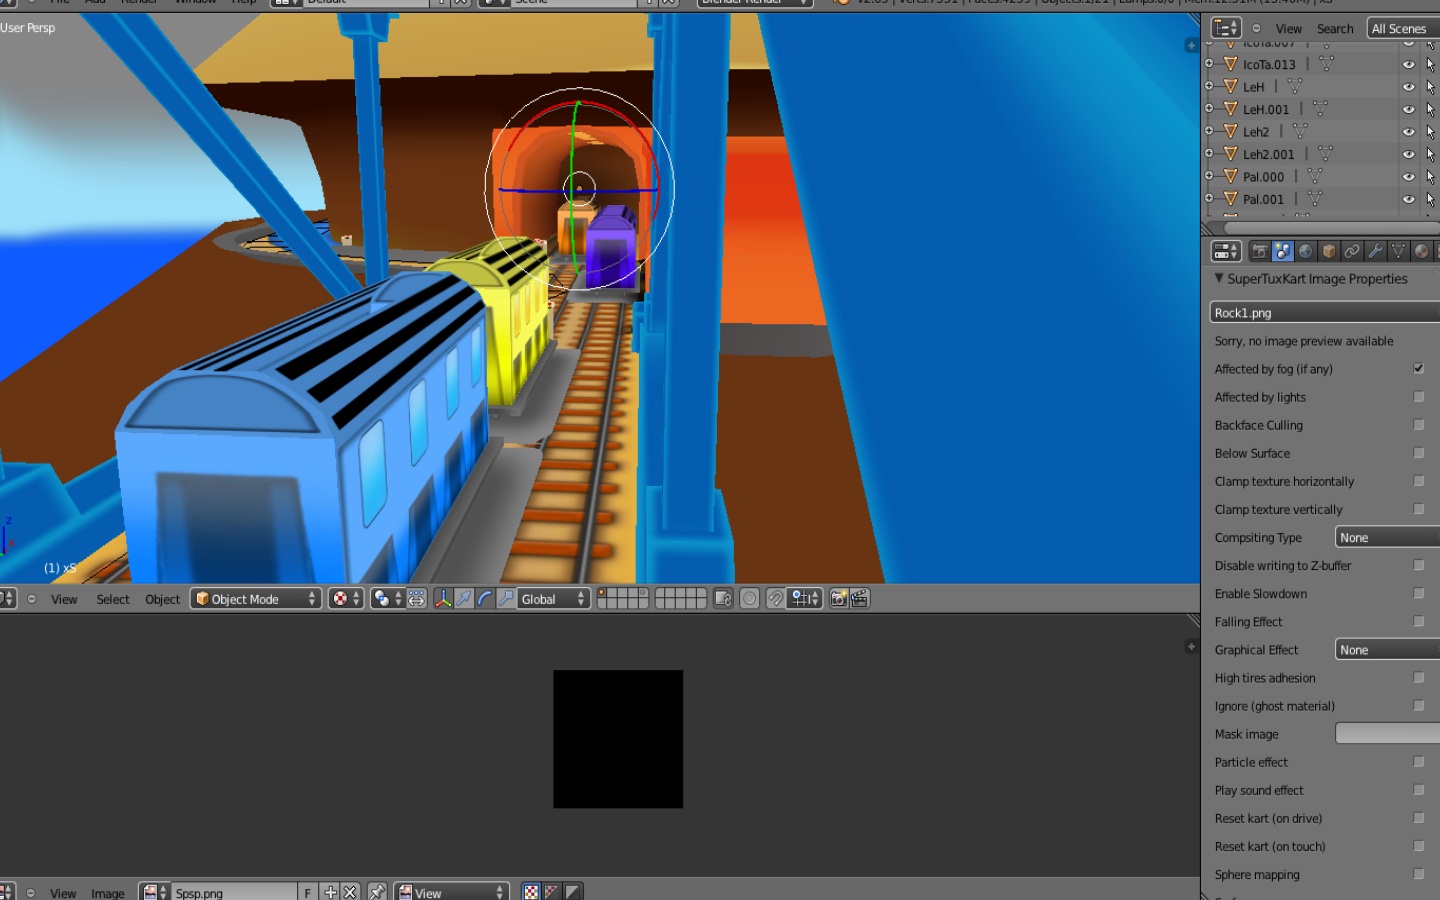Enable the Backface Culling checkbox
This screenshot has width=1440, height=900.
click(x=1418, y=425)
